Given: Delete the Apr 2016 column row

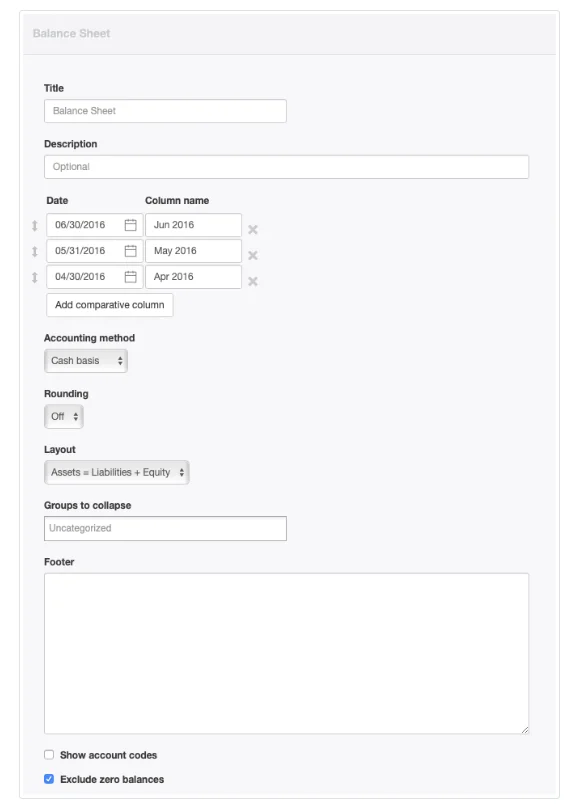Looking at the screenshot, I should (x=253, y=281).
